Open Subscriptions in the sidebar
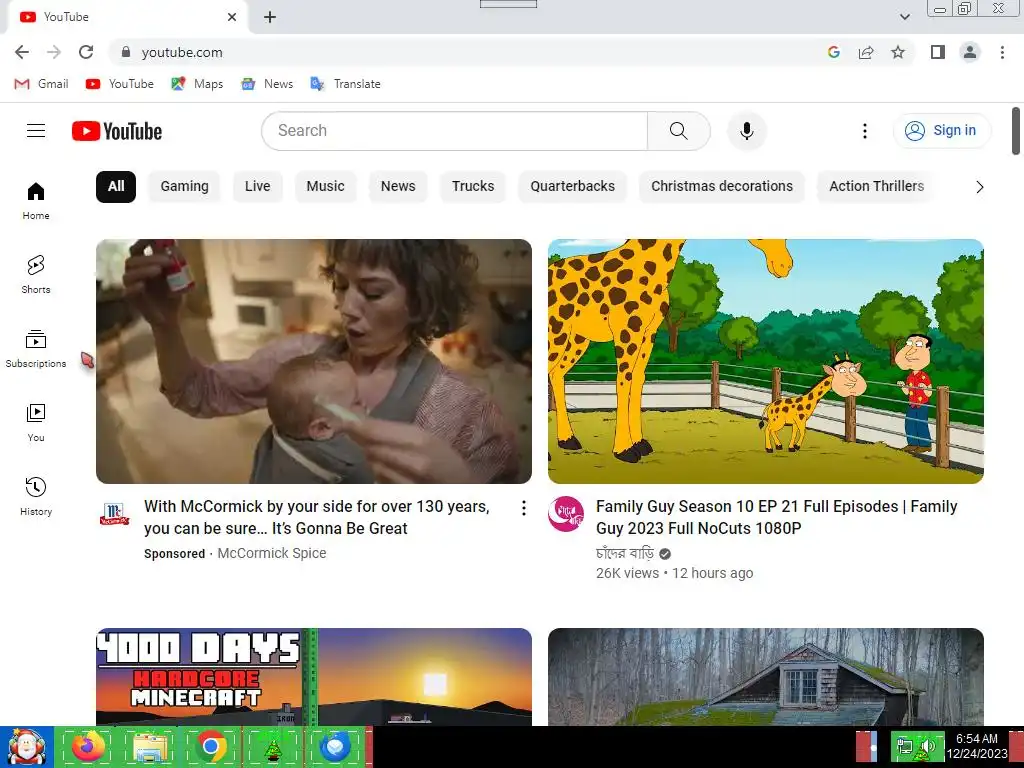The width and height of the screenshot is (1024, 768). tap(36, 349)
